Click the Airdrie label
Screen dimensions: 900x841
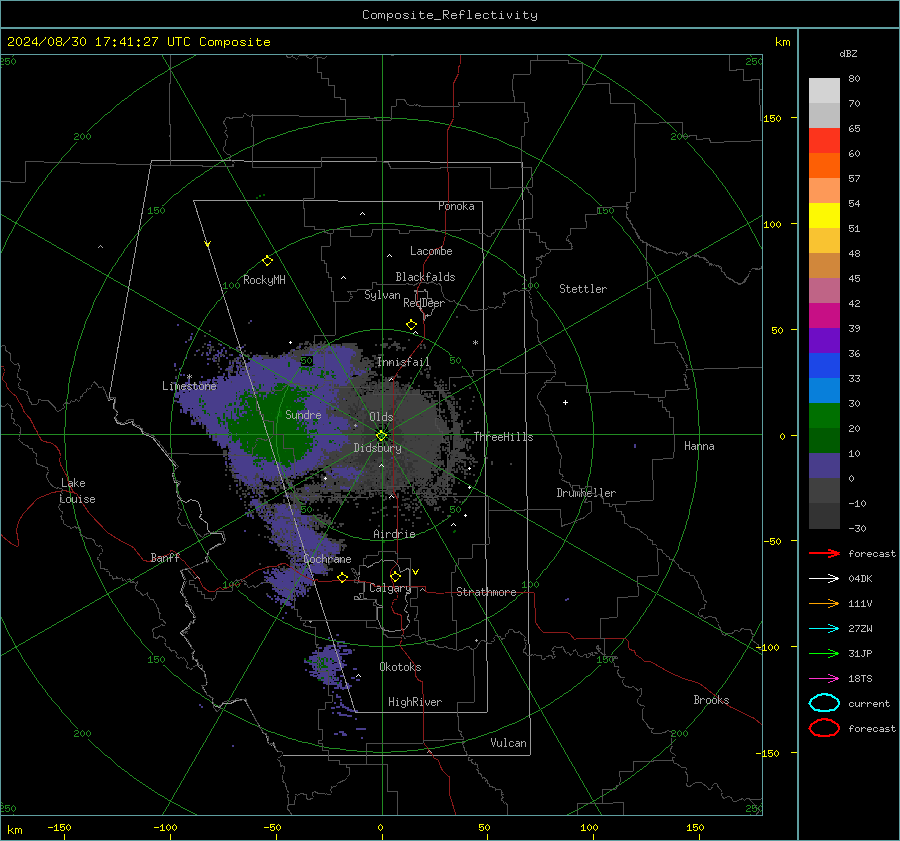pos(394,534)
